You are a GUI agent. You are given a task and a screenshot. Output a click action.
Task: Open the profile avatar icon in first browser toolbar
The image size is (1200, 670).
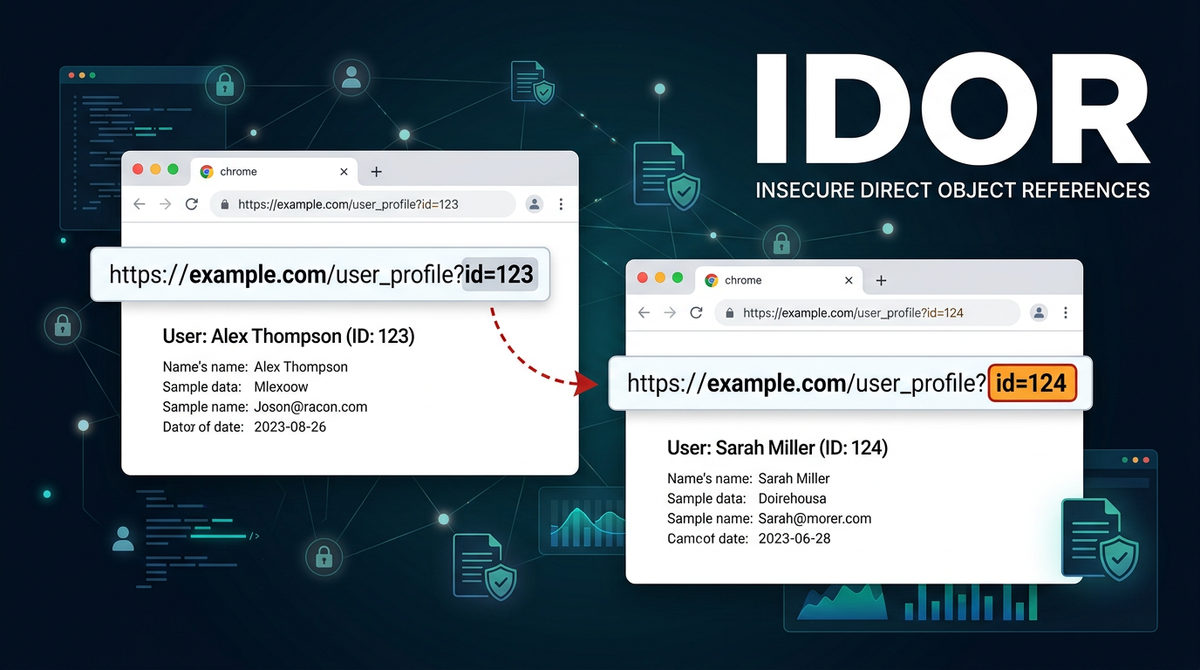click(x=533, y=204)
